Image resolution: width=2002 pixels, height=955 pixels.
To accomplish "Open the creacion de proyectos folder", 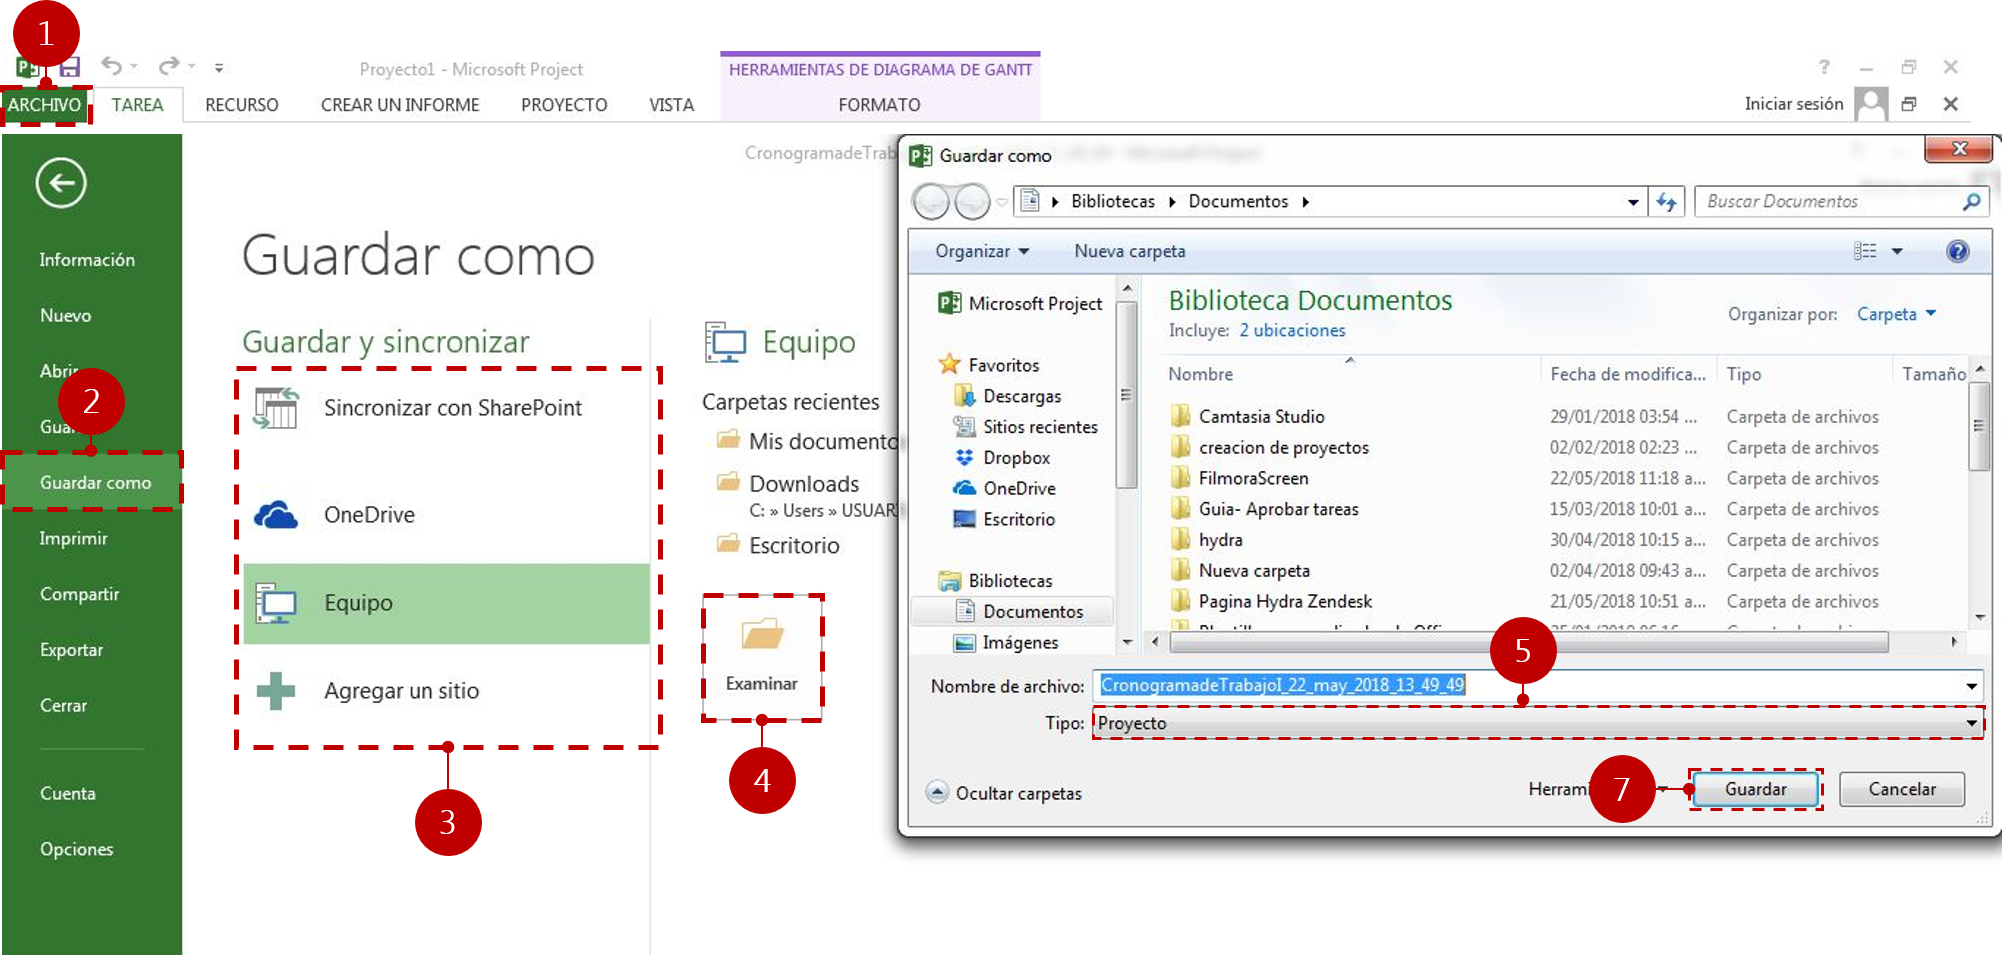I will click(1283, 447).
